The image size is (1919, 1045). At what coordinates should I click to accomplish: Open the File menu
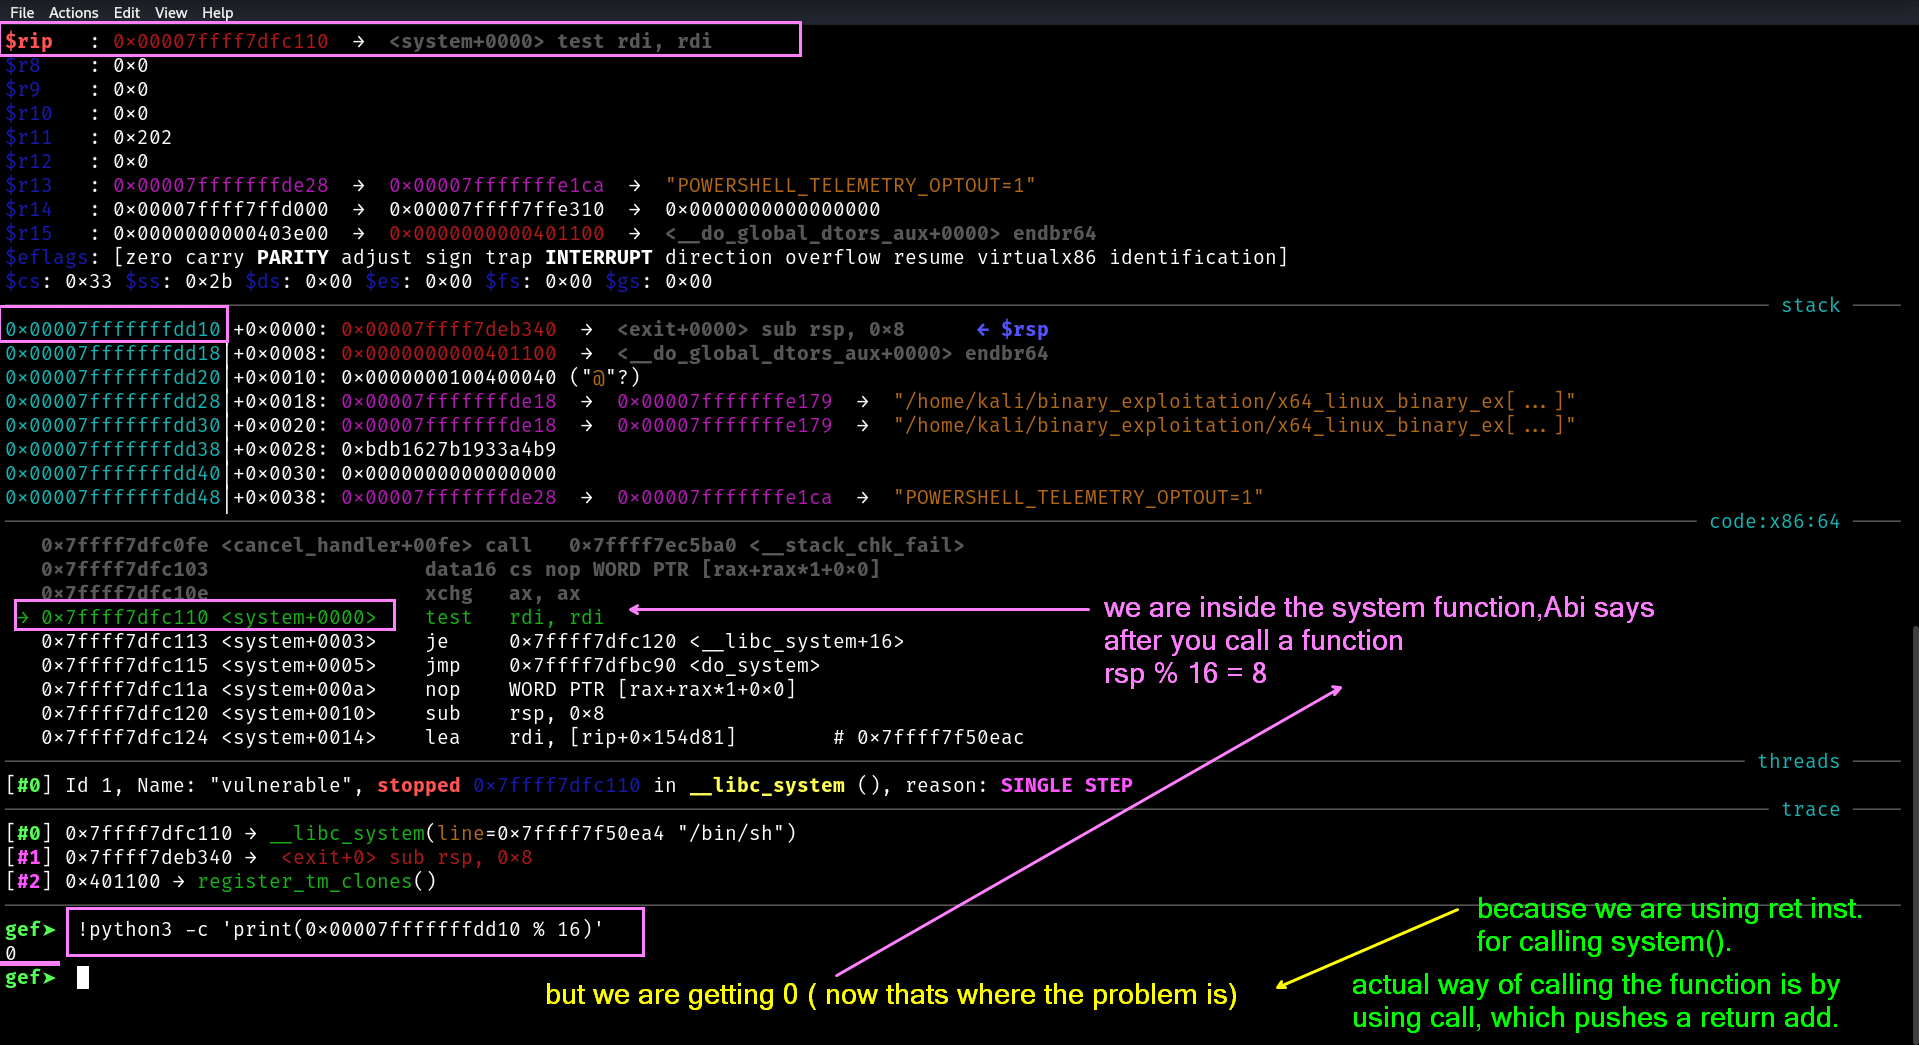[x=22, y=12]
